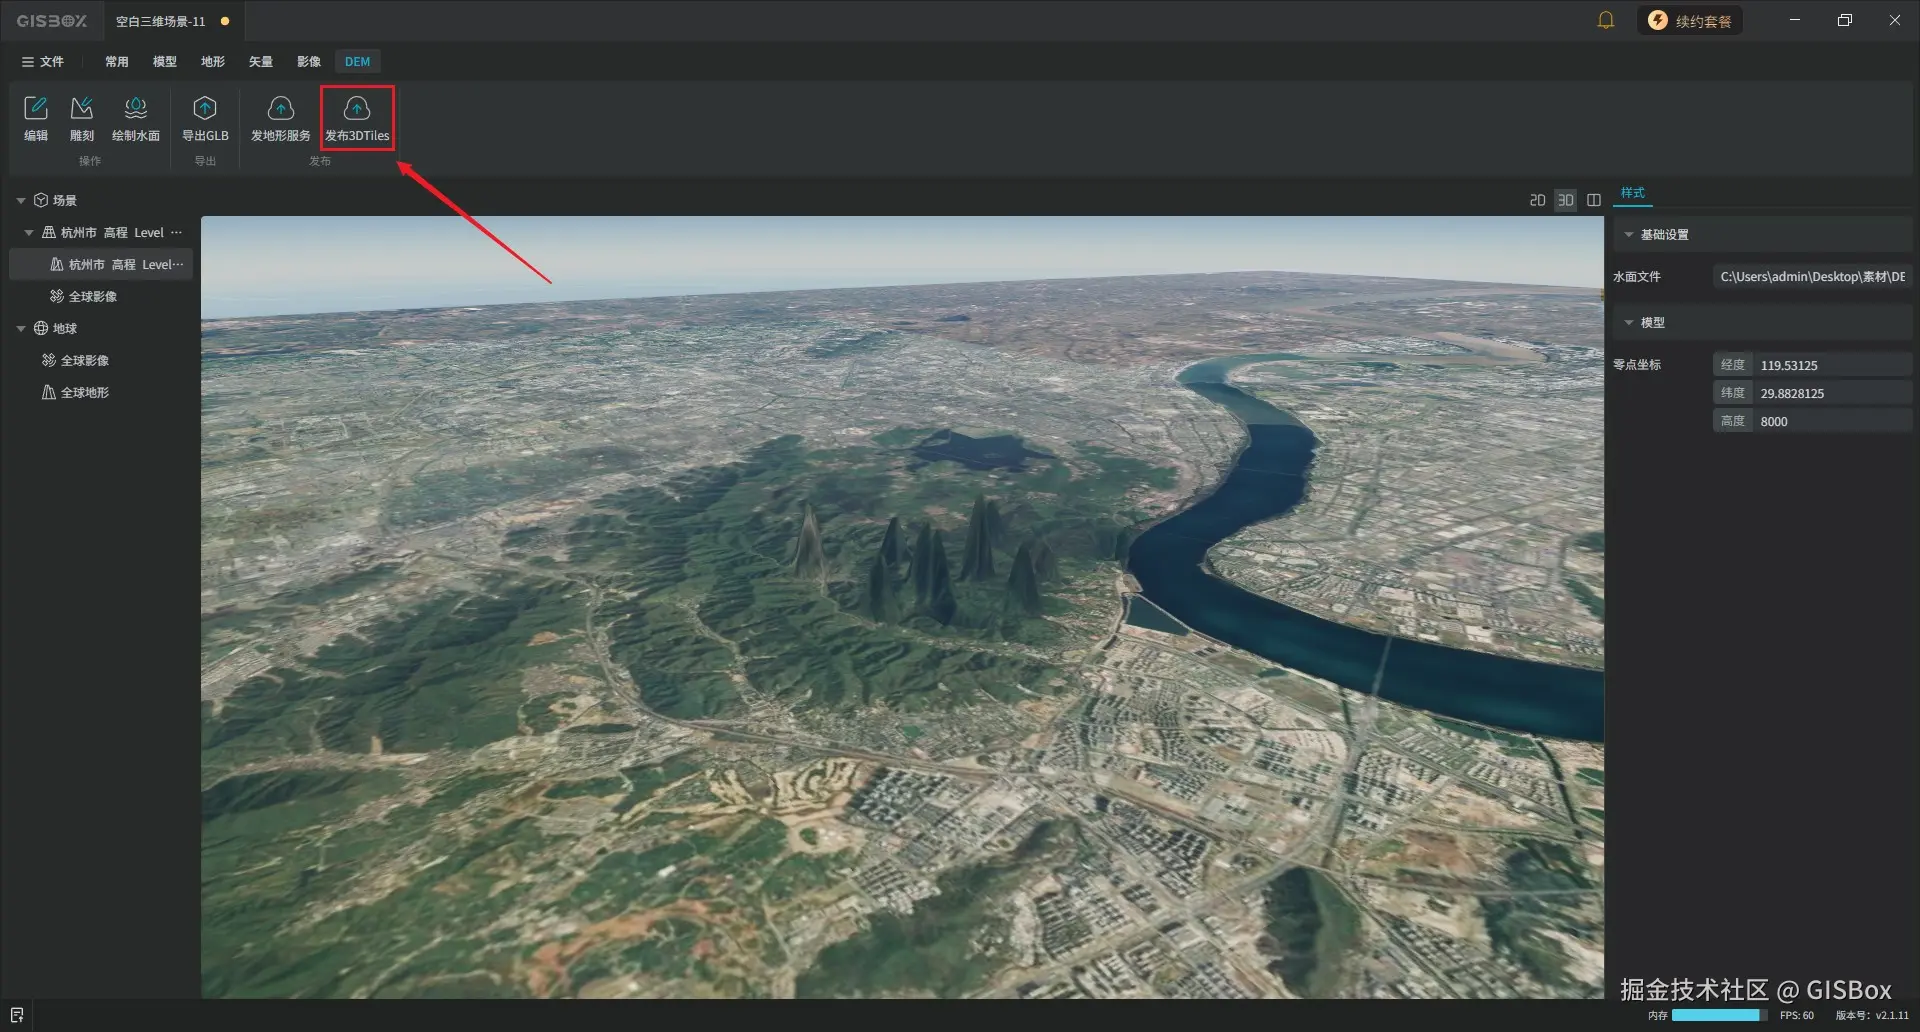Click the 版本号 v2.1.11 version text
Screen dimensions: 1920x1032
coord(1872,1015)
